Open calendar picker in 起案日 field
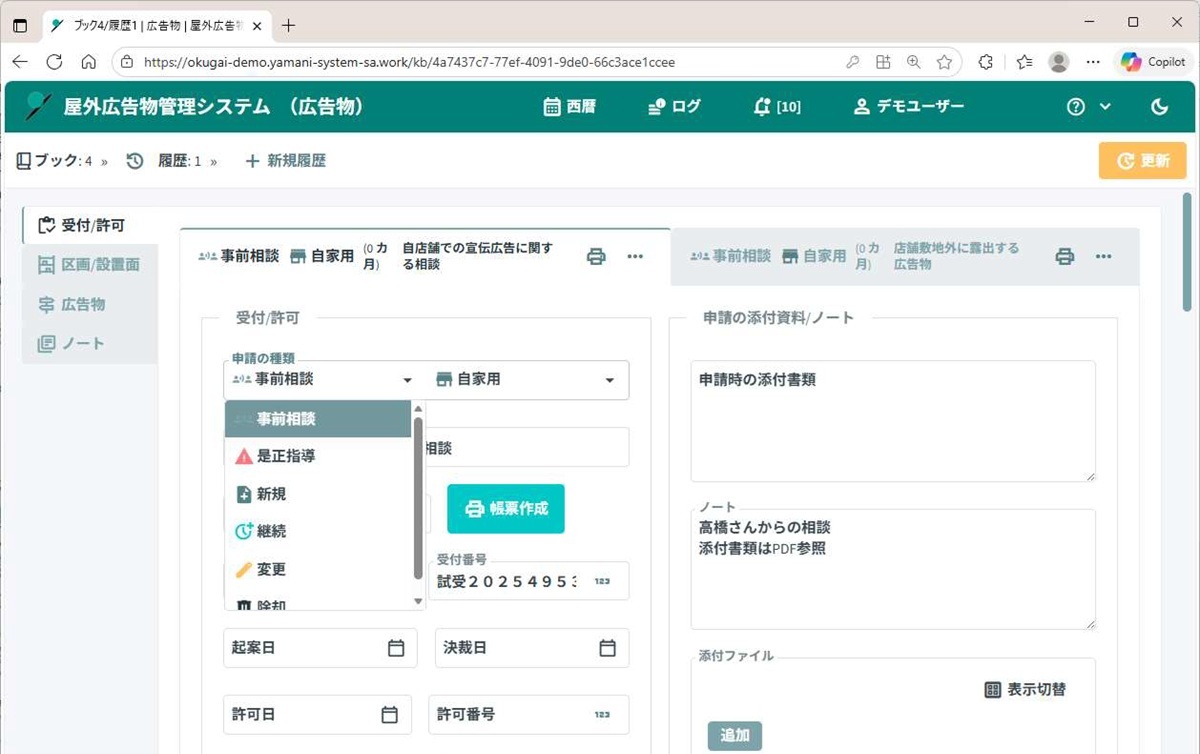 [396, 648]
